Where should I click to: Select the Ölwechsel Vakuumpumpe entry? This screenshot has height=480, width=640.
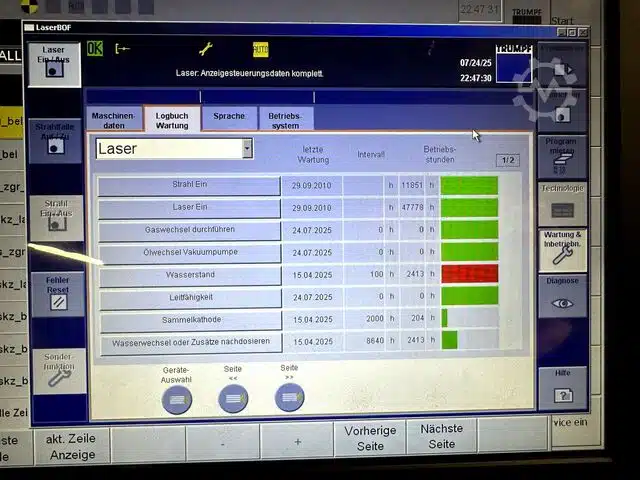point(190,252)
